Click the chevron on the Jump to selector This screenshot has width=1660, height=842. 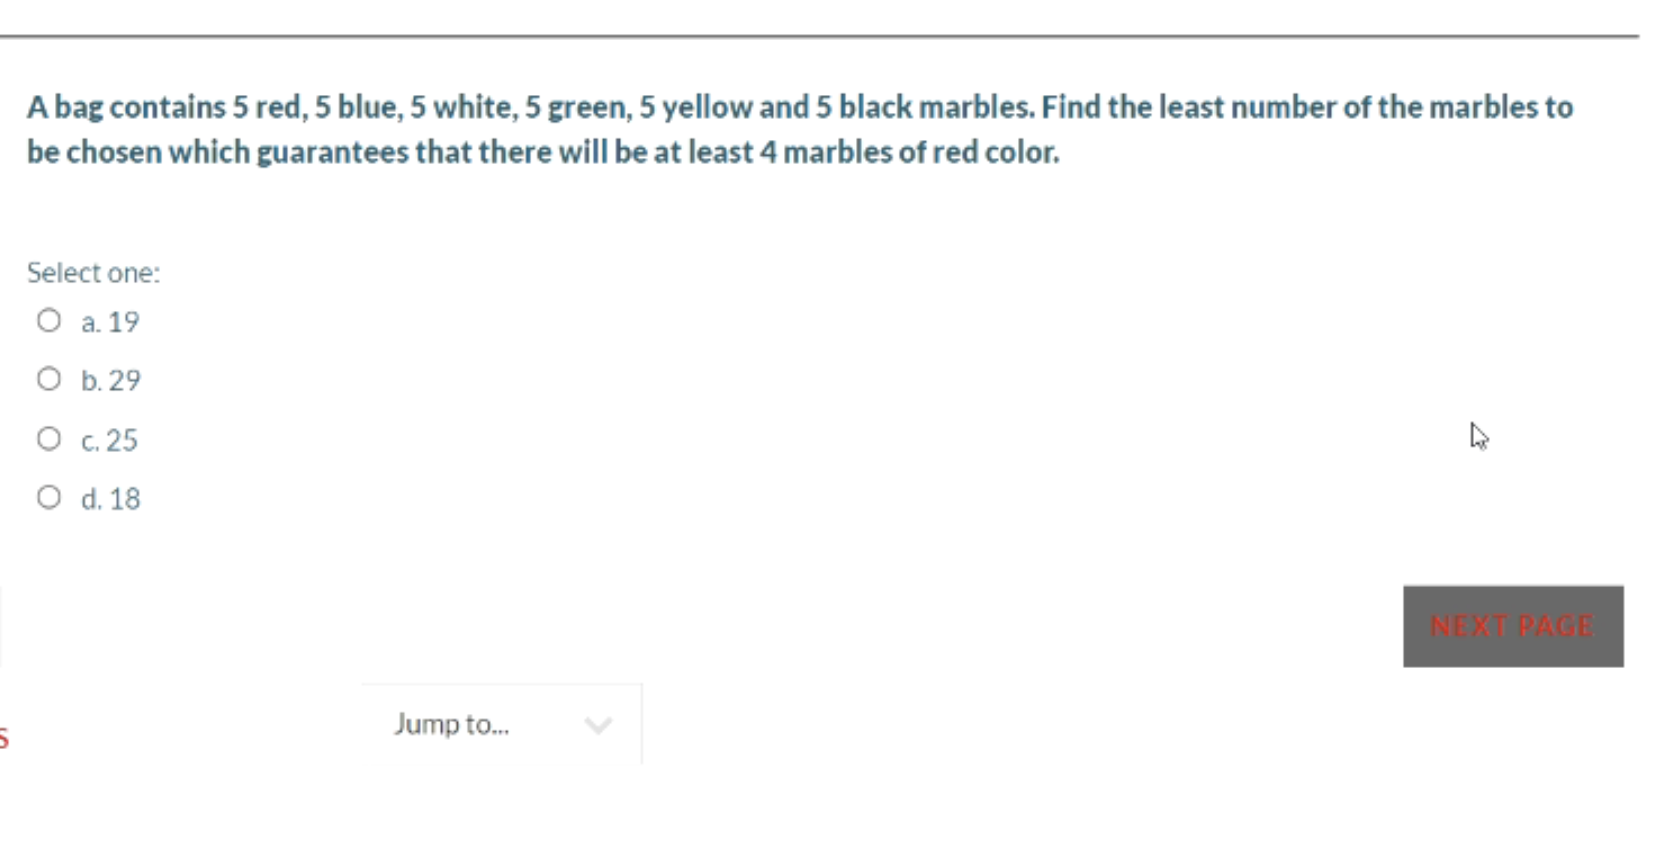598,725
